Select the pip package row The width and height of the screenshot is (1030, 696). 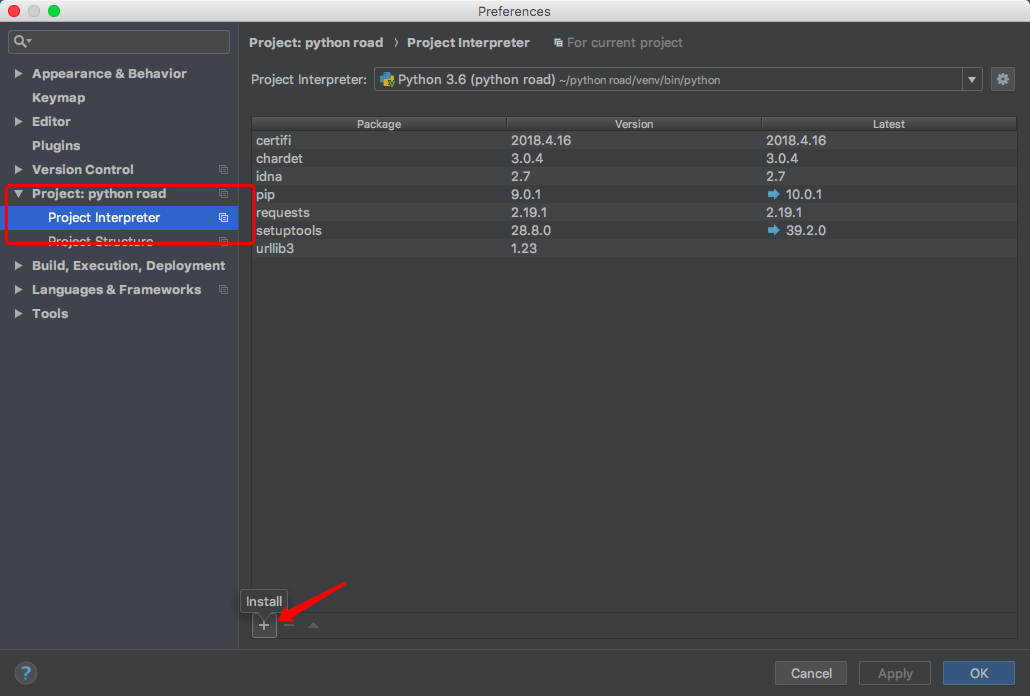[634, 194]
